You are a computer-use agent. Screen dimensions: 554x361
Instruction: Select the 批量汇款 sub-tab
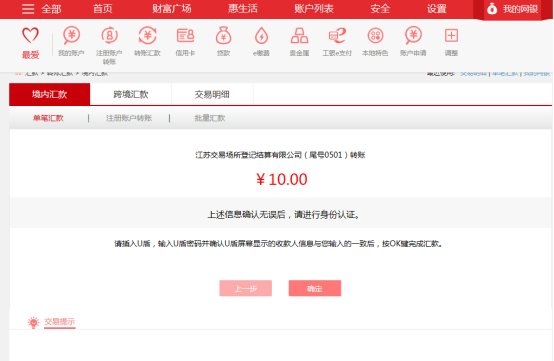pyautogui.click(x=210, y=118)
